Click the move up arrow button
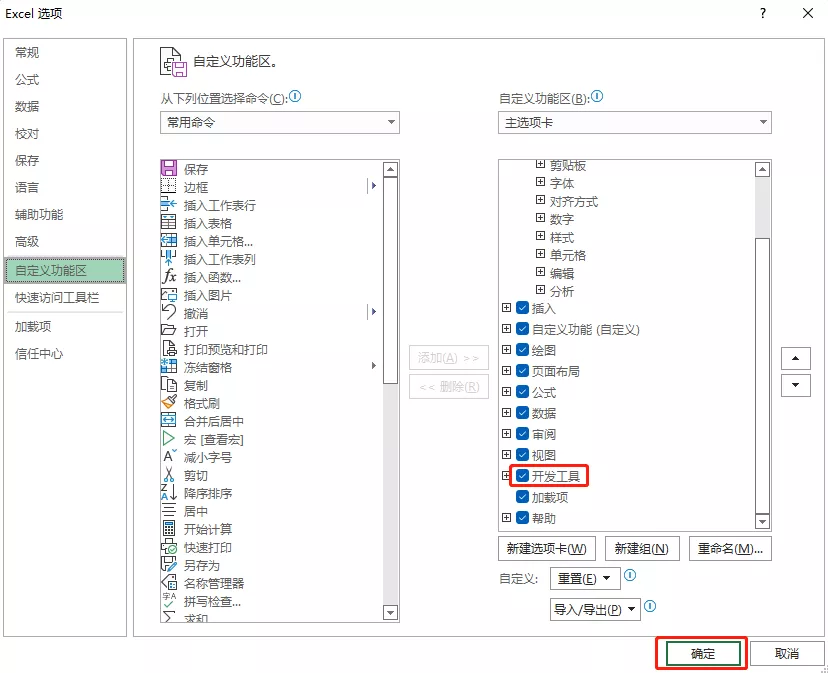 point(796,358)
